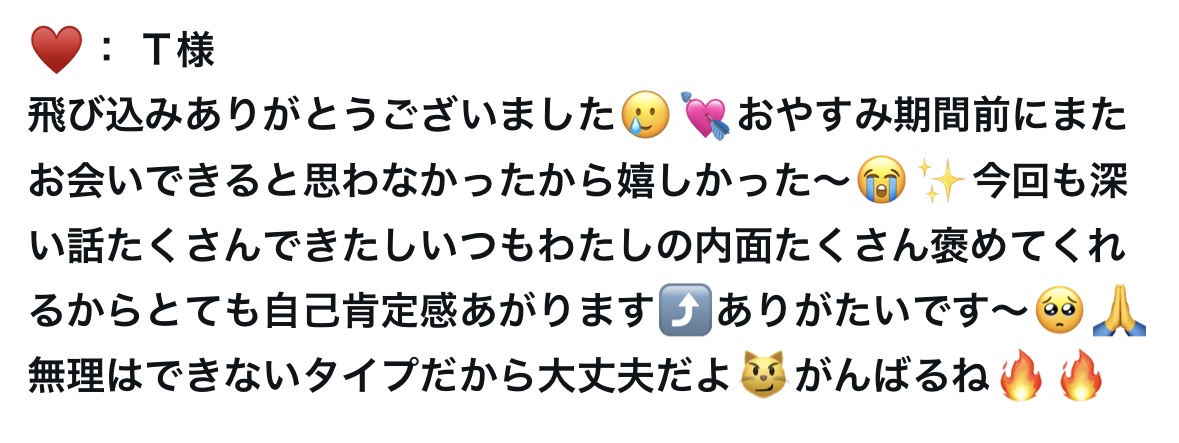Screen dimensions: 1179x443
Task: Click the pleading face emoji
Action: coord(1059,310)
